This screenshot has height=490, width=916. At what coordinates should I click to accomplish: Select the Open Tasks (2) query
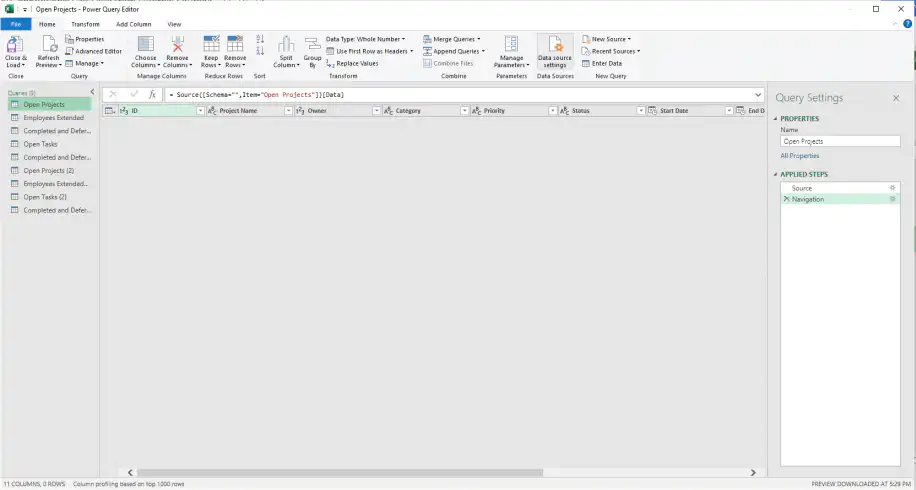pyautogui.click(x=50, y=197)
